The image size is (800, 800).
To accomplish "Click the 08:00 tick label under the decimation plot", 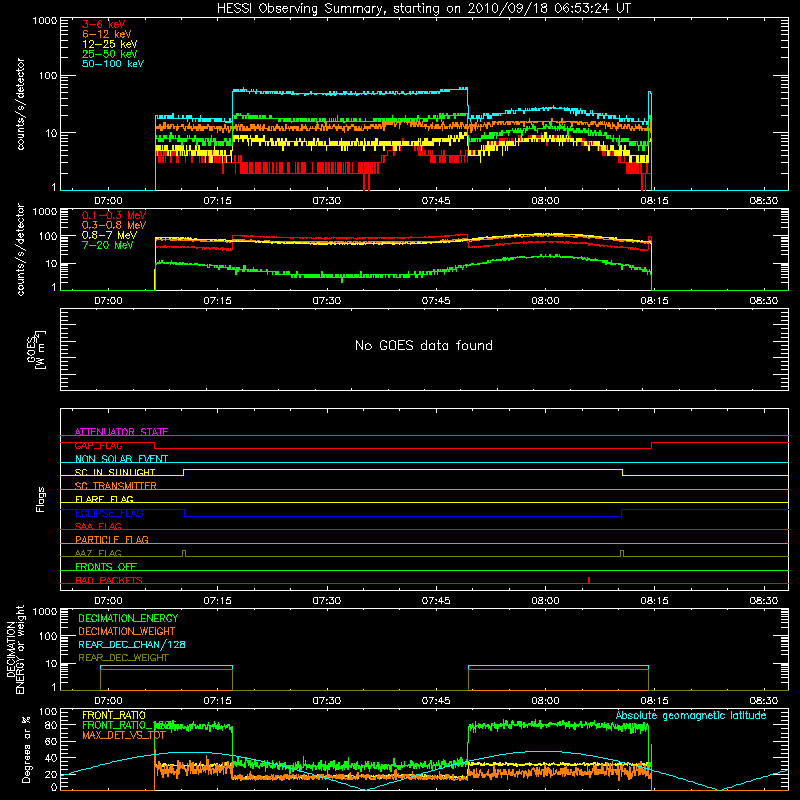I will tap(545, 701).
